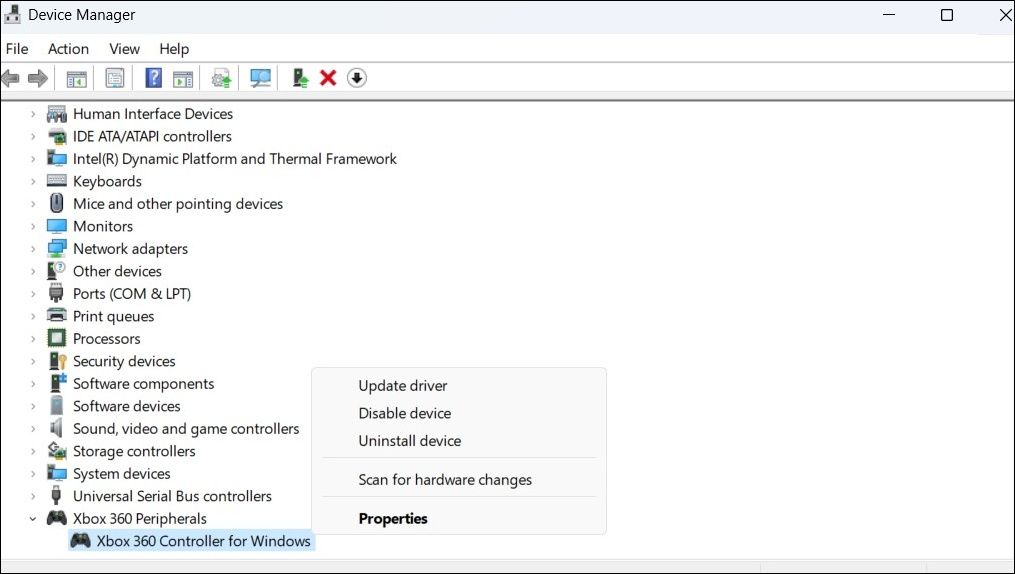Click the black down-arrow disable device icon

[357, 78]
